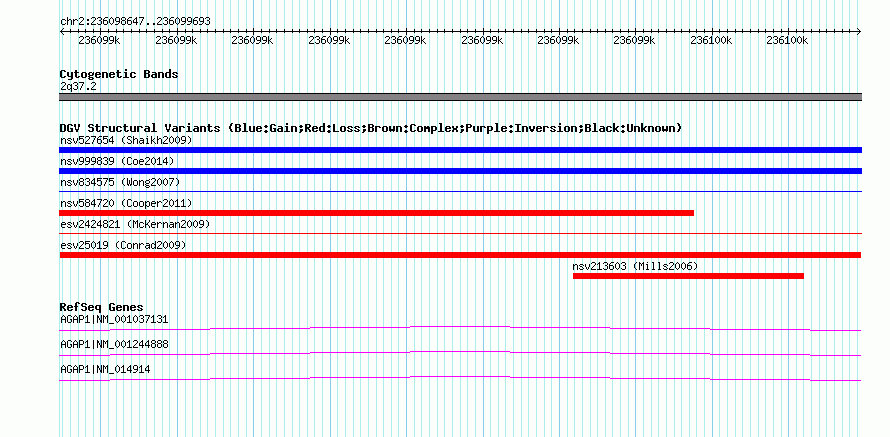
Task: Click the esv2424821 (McKernan2009) thin red line
Action: tap(460, 233)
